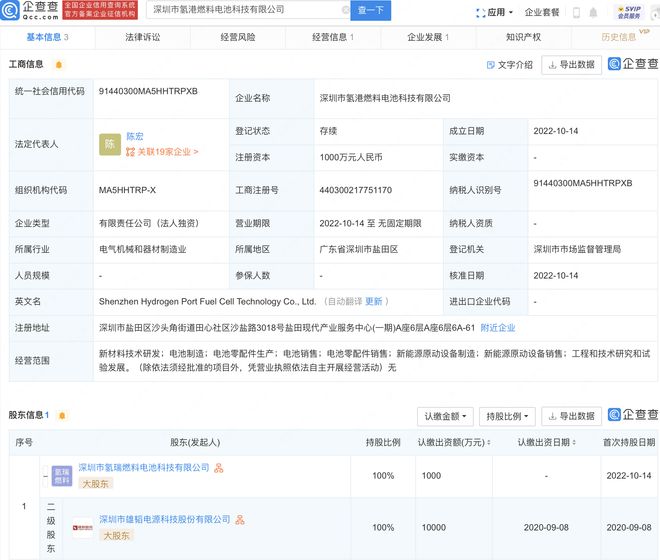Click the 深圳市雄韬电源 company logo thumbnail
This screenshot has width=660, height=560.
[82, 528]
